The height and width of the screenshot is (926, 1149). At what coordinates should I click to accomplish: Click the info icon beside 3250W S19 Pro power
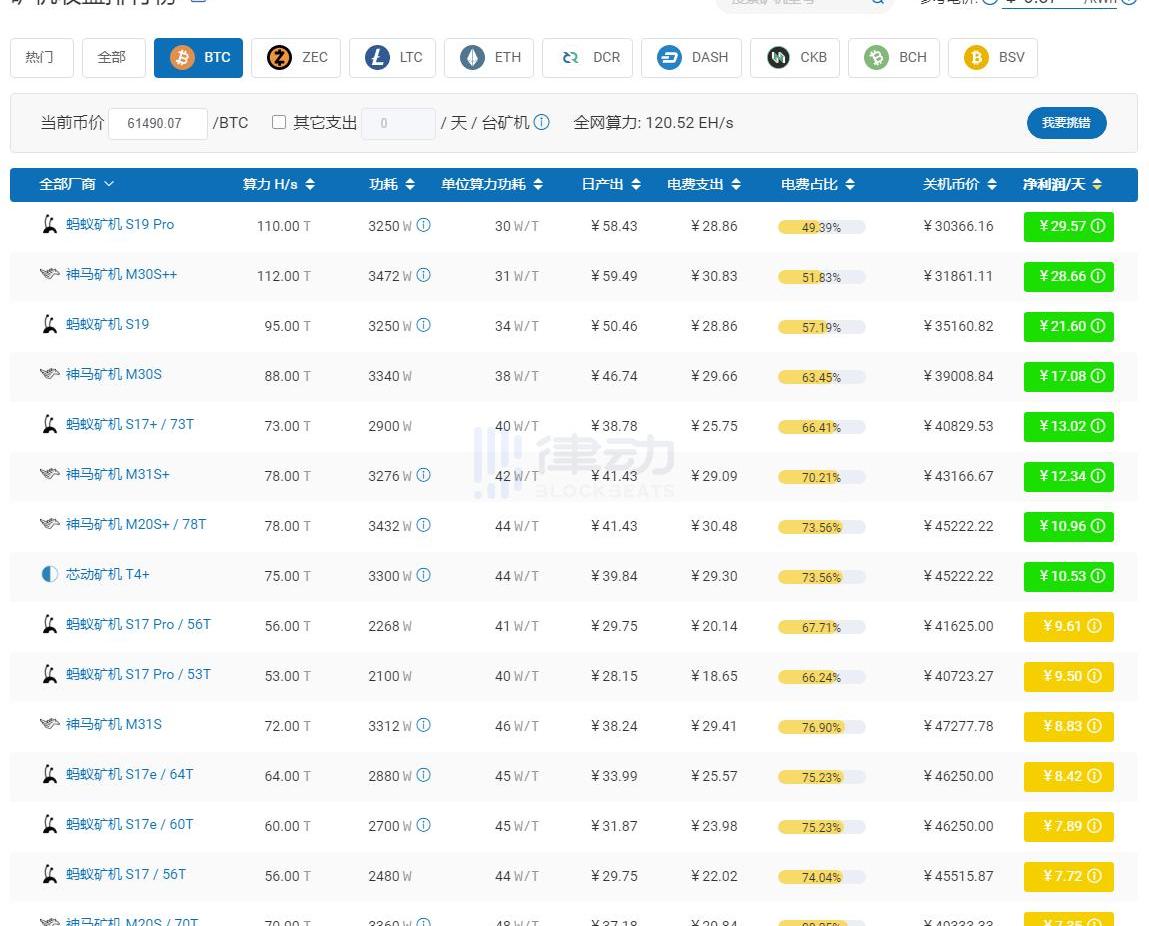click(423, 226)
